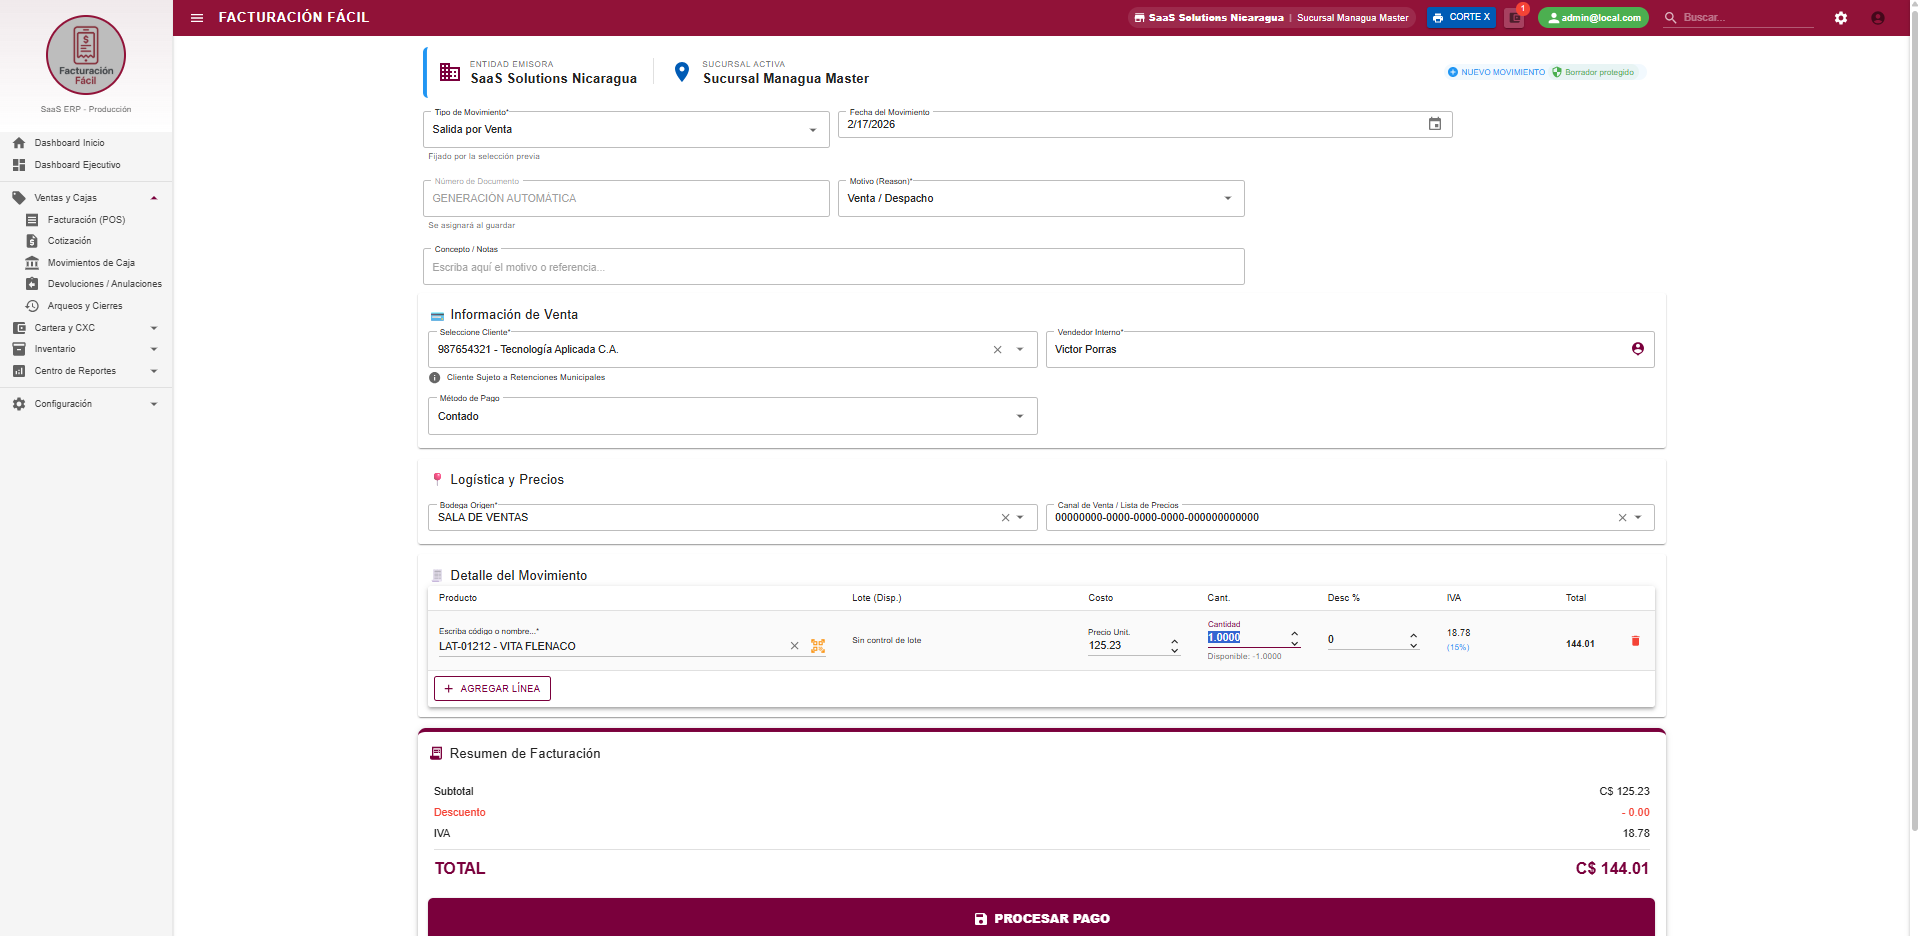The width and height of the screenshot is (1920, 936).
Task: Click the AGREGAR LÍNEA button
Action: pos(492,689)
